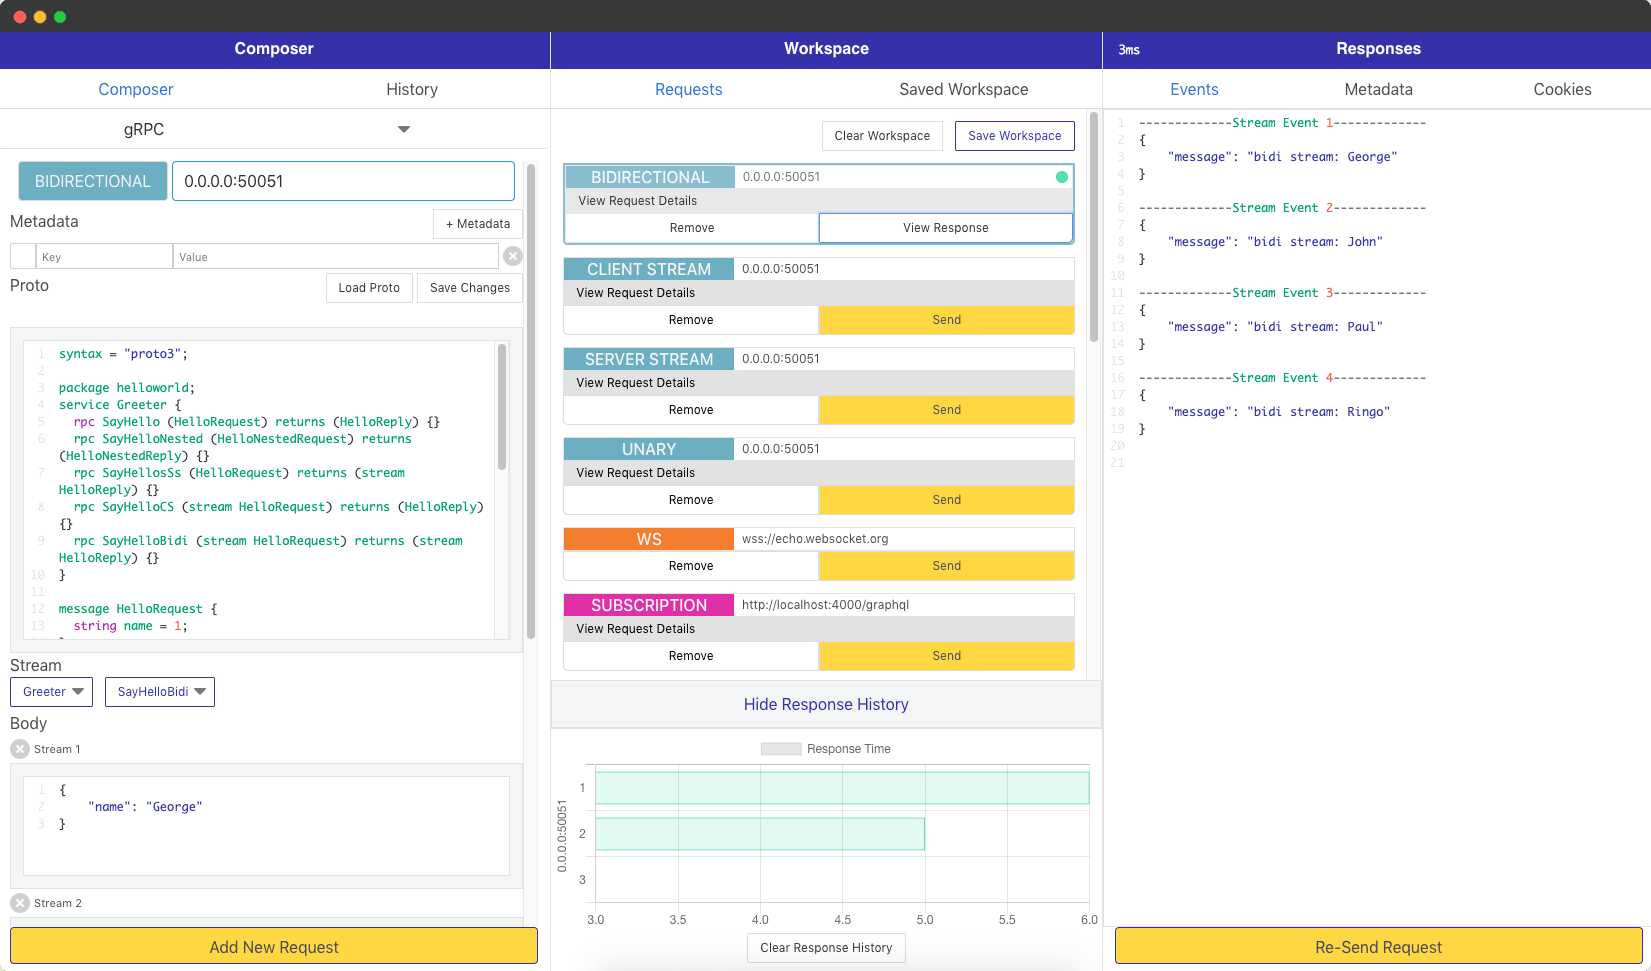
Task: Click the workspace requests scrollbar
Action: click(1094, 228)
